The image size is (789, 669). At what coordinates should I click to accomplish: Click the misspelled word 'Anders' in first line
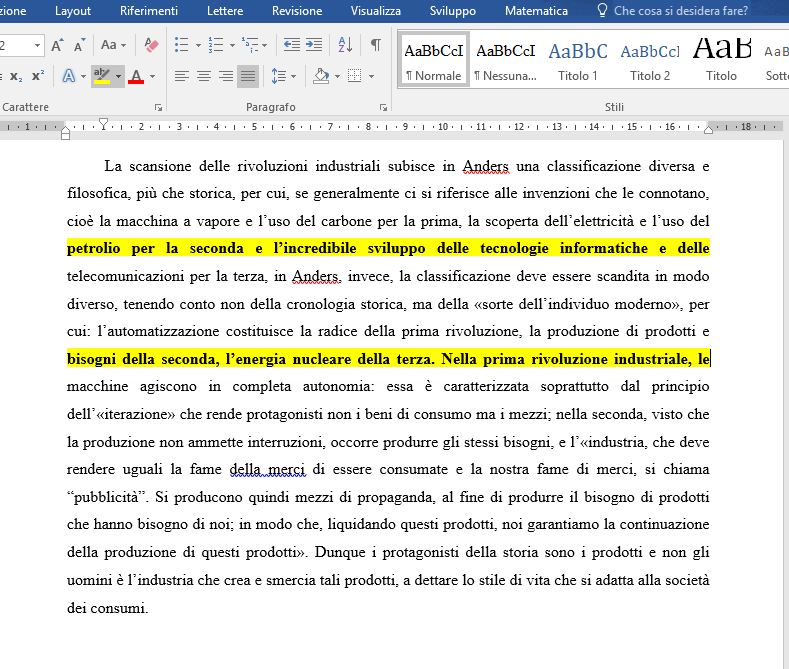click(x=486, y=166)
